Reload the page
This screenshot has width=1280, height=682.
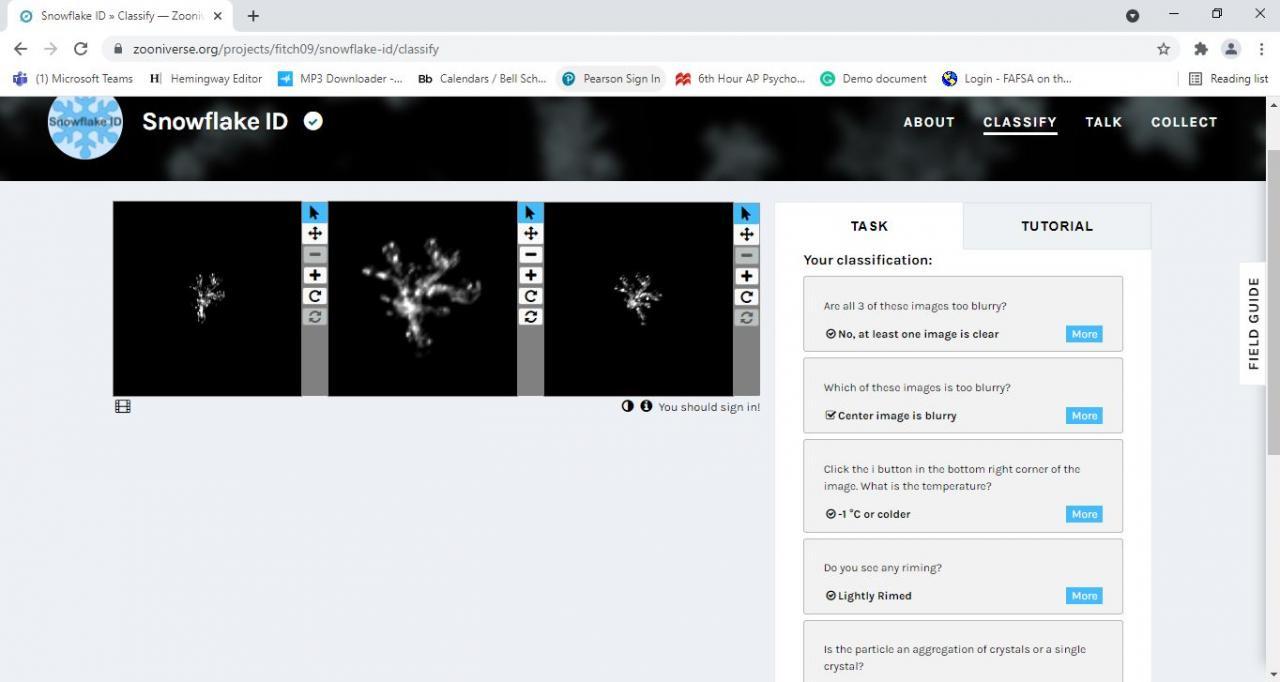pos(81,48)
